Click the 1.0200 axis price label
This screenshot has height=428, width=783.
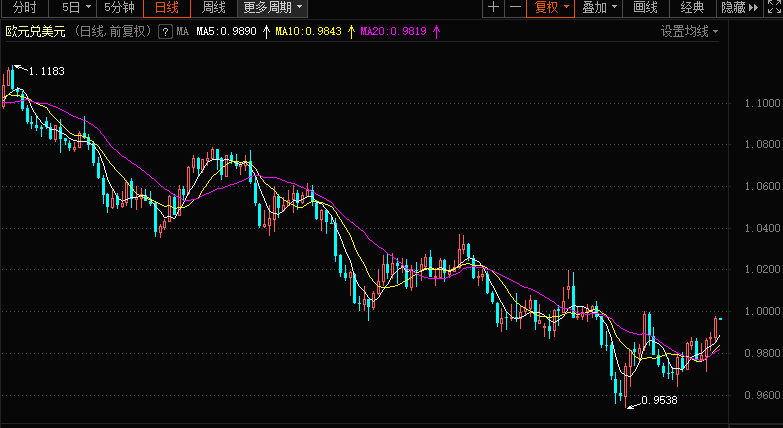coord(762,270)
